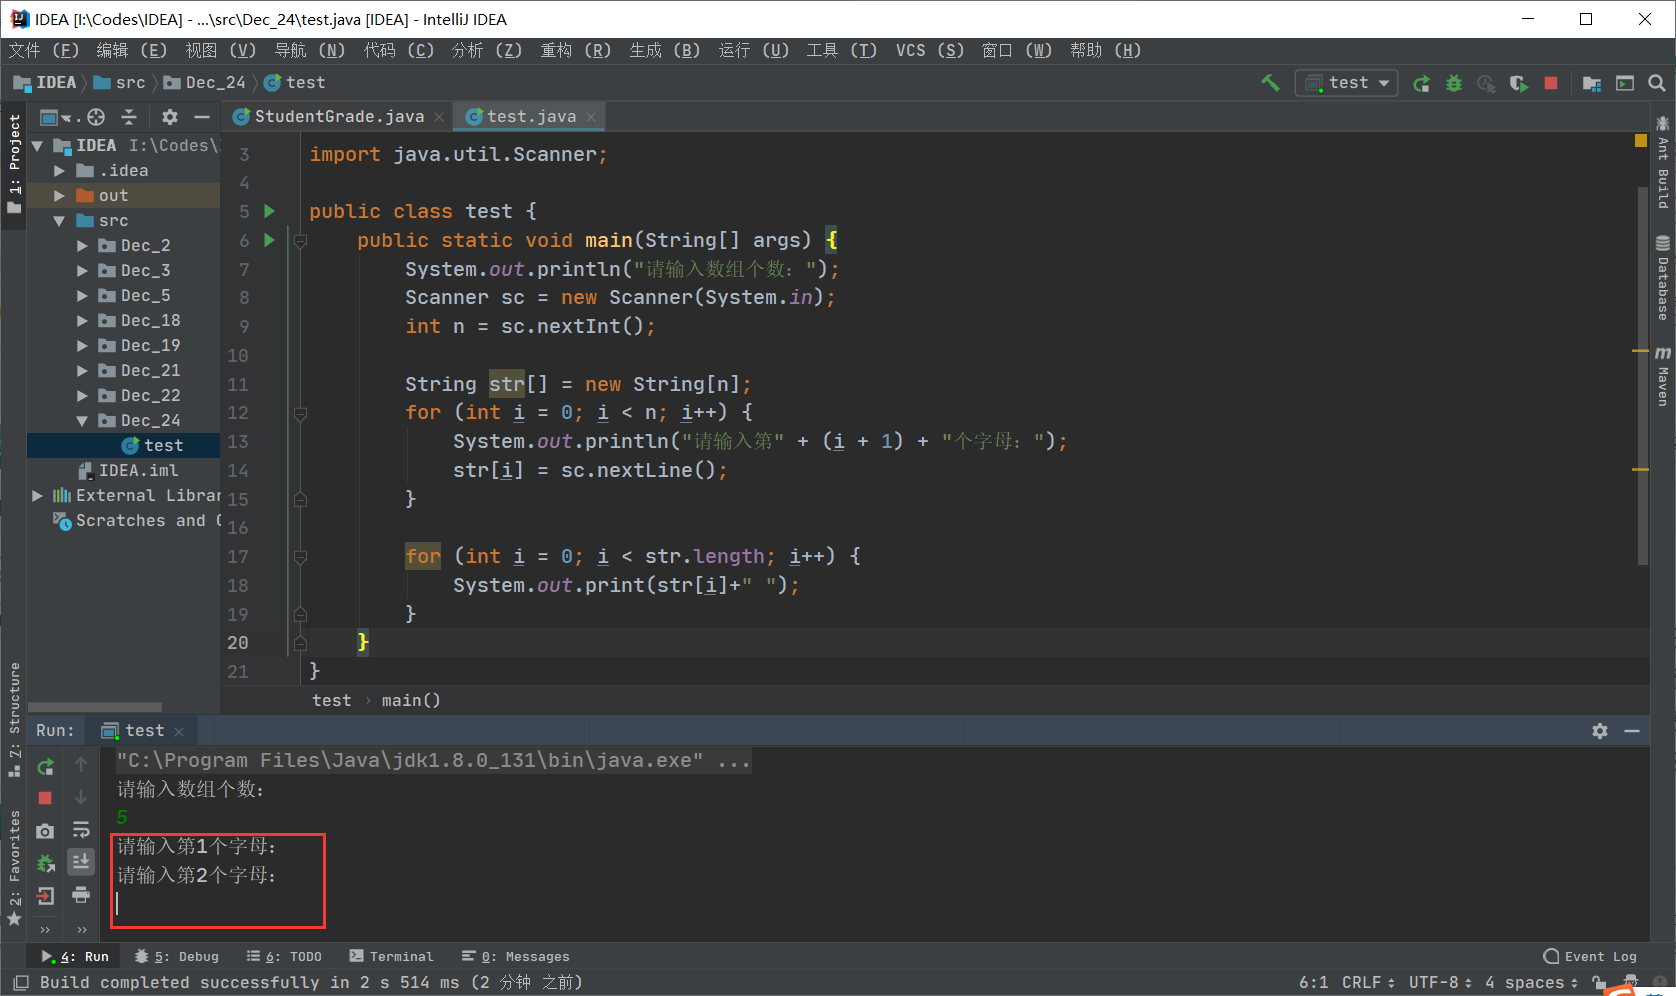This screenshot has width=1676, height=996.
Task: Open the 重构 (R) menu
Action: coord(575,51)
